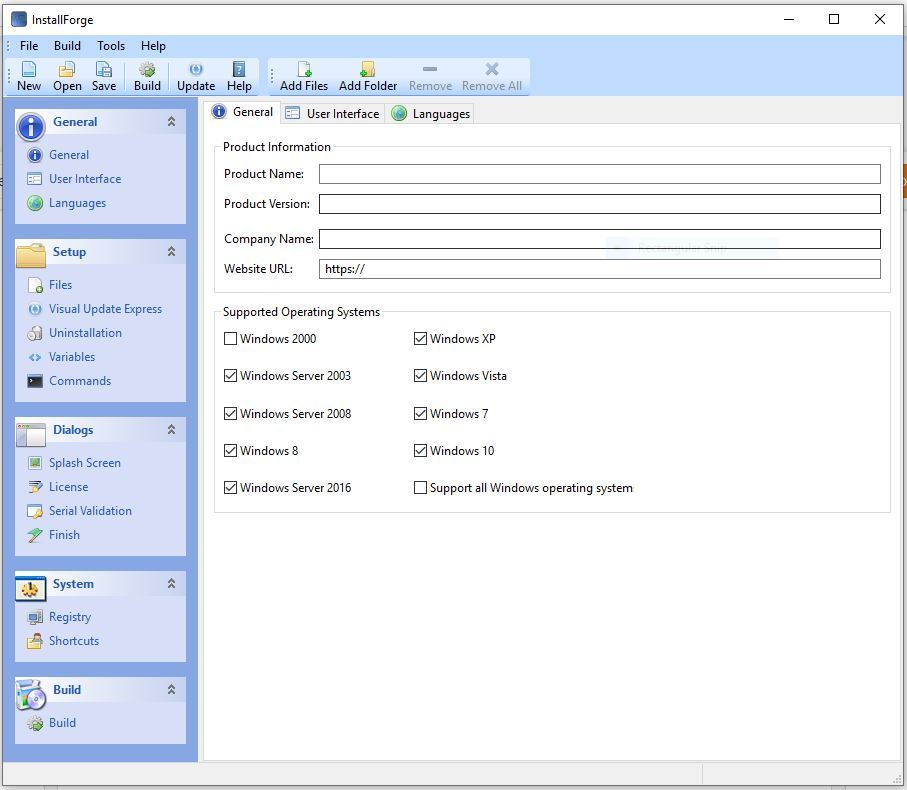
Task: Click the Finish flag sidebar icon
Action: (35, 535)
